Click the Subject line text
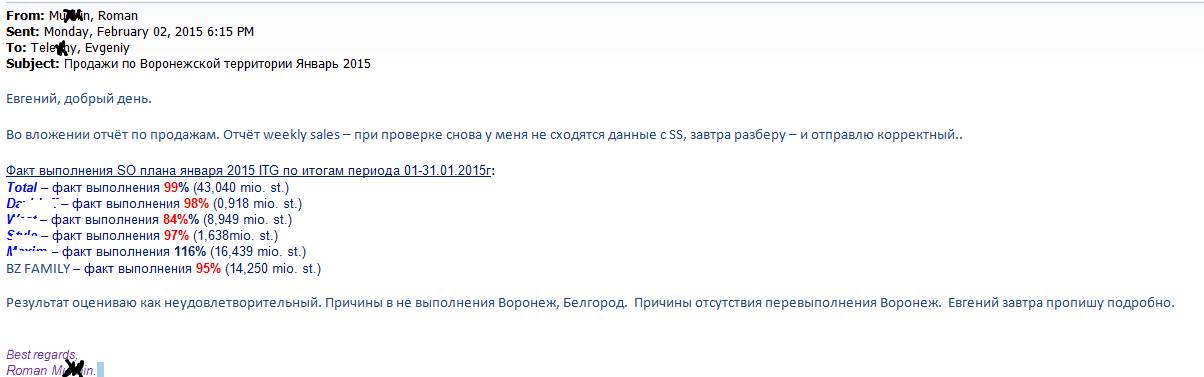This screenshot has height=377, width=1204. pos(217,64)
